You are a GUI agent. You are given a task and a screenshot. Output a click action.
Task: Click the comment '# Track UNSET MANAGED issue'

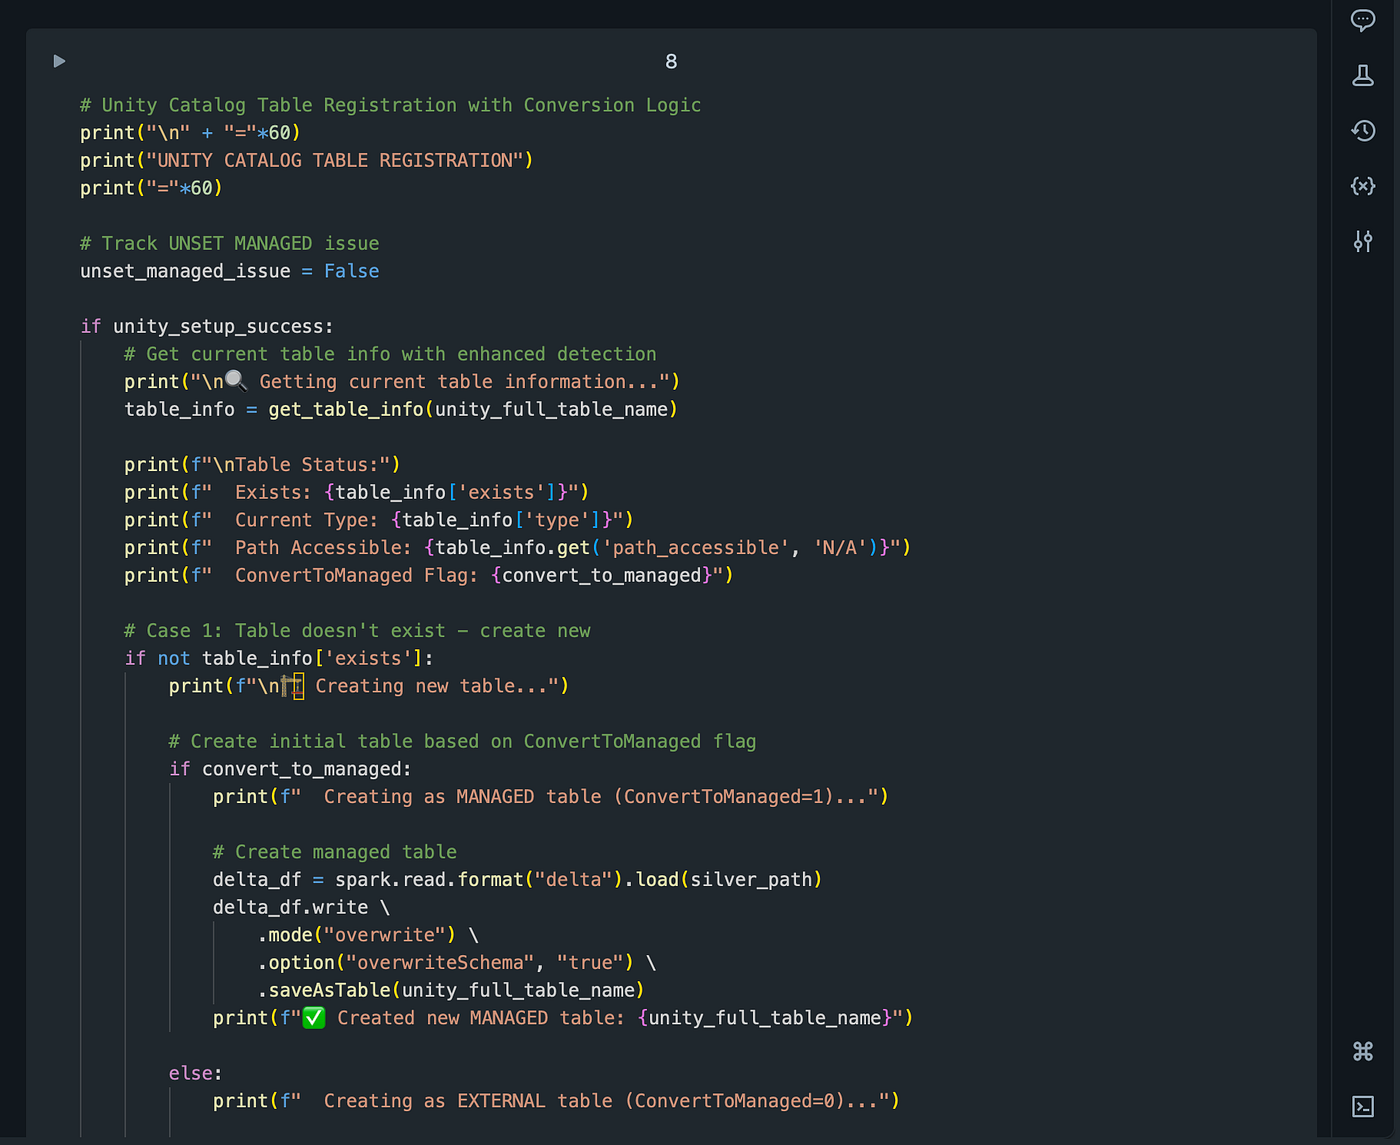230,243
